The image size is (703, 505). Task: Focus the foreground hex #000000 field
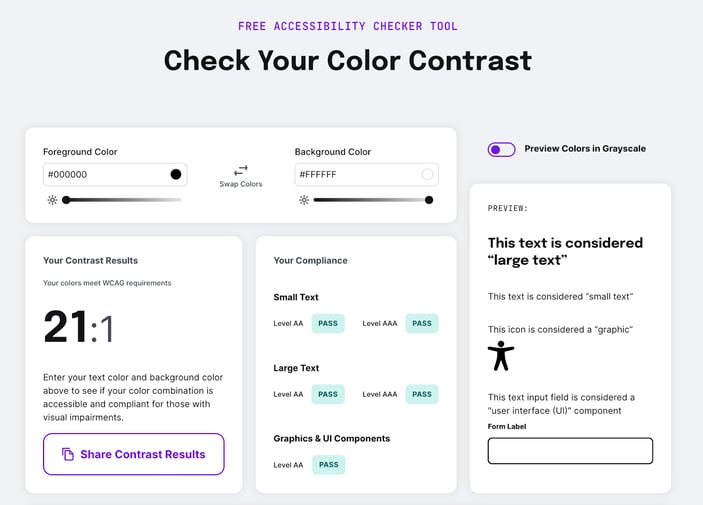pos(115,174)
